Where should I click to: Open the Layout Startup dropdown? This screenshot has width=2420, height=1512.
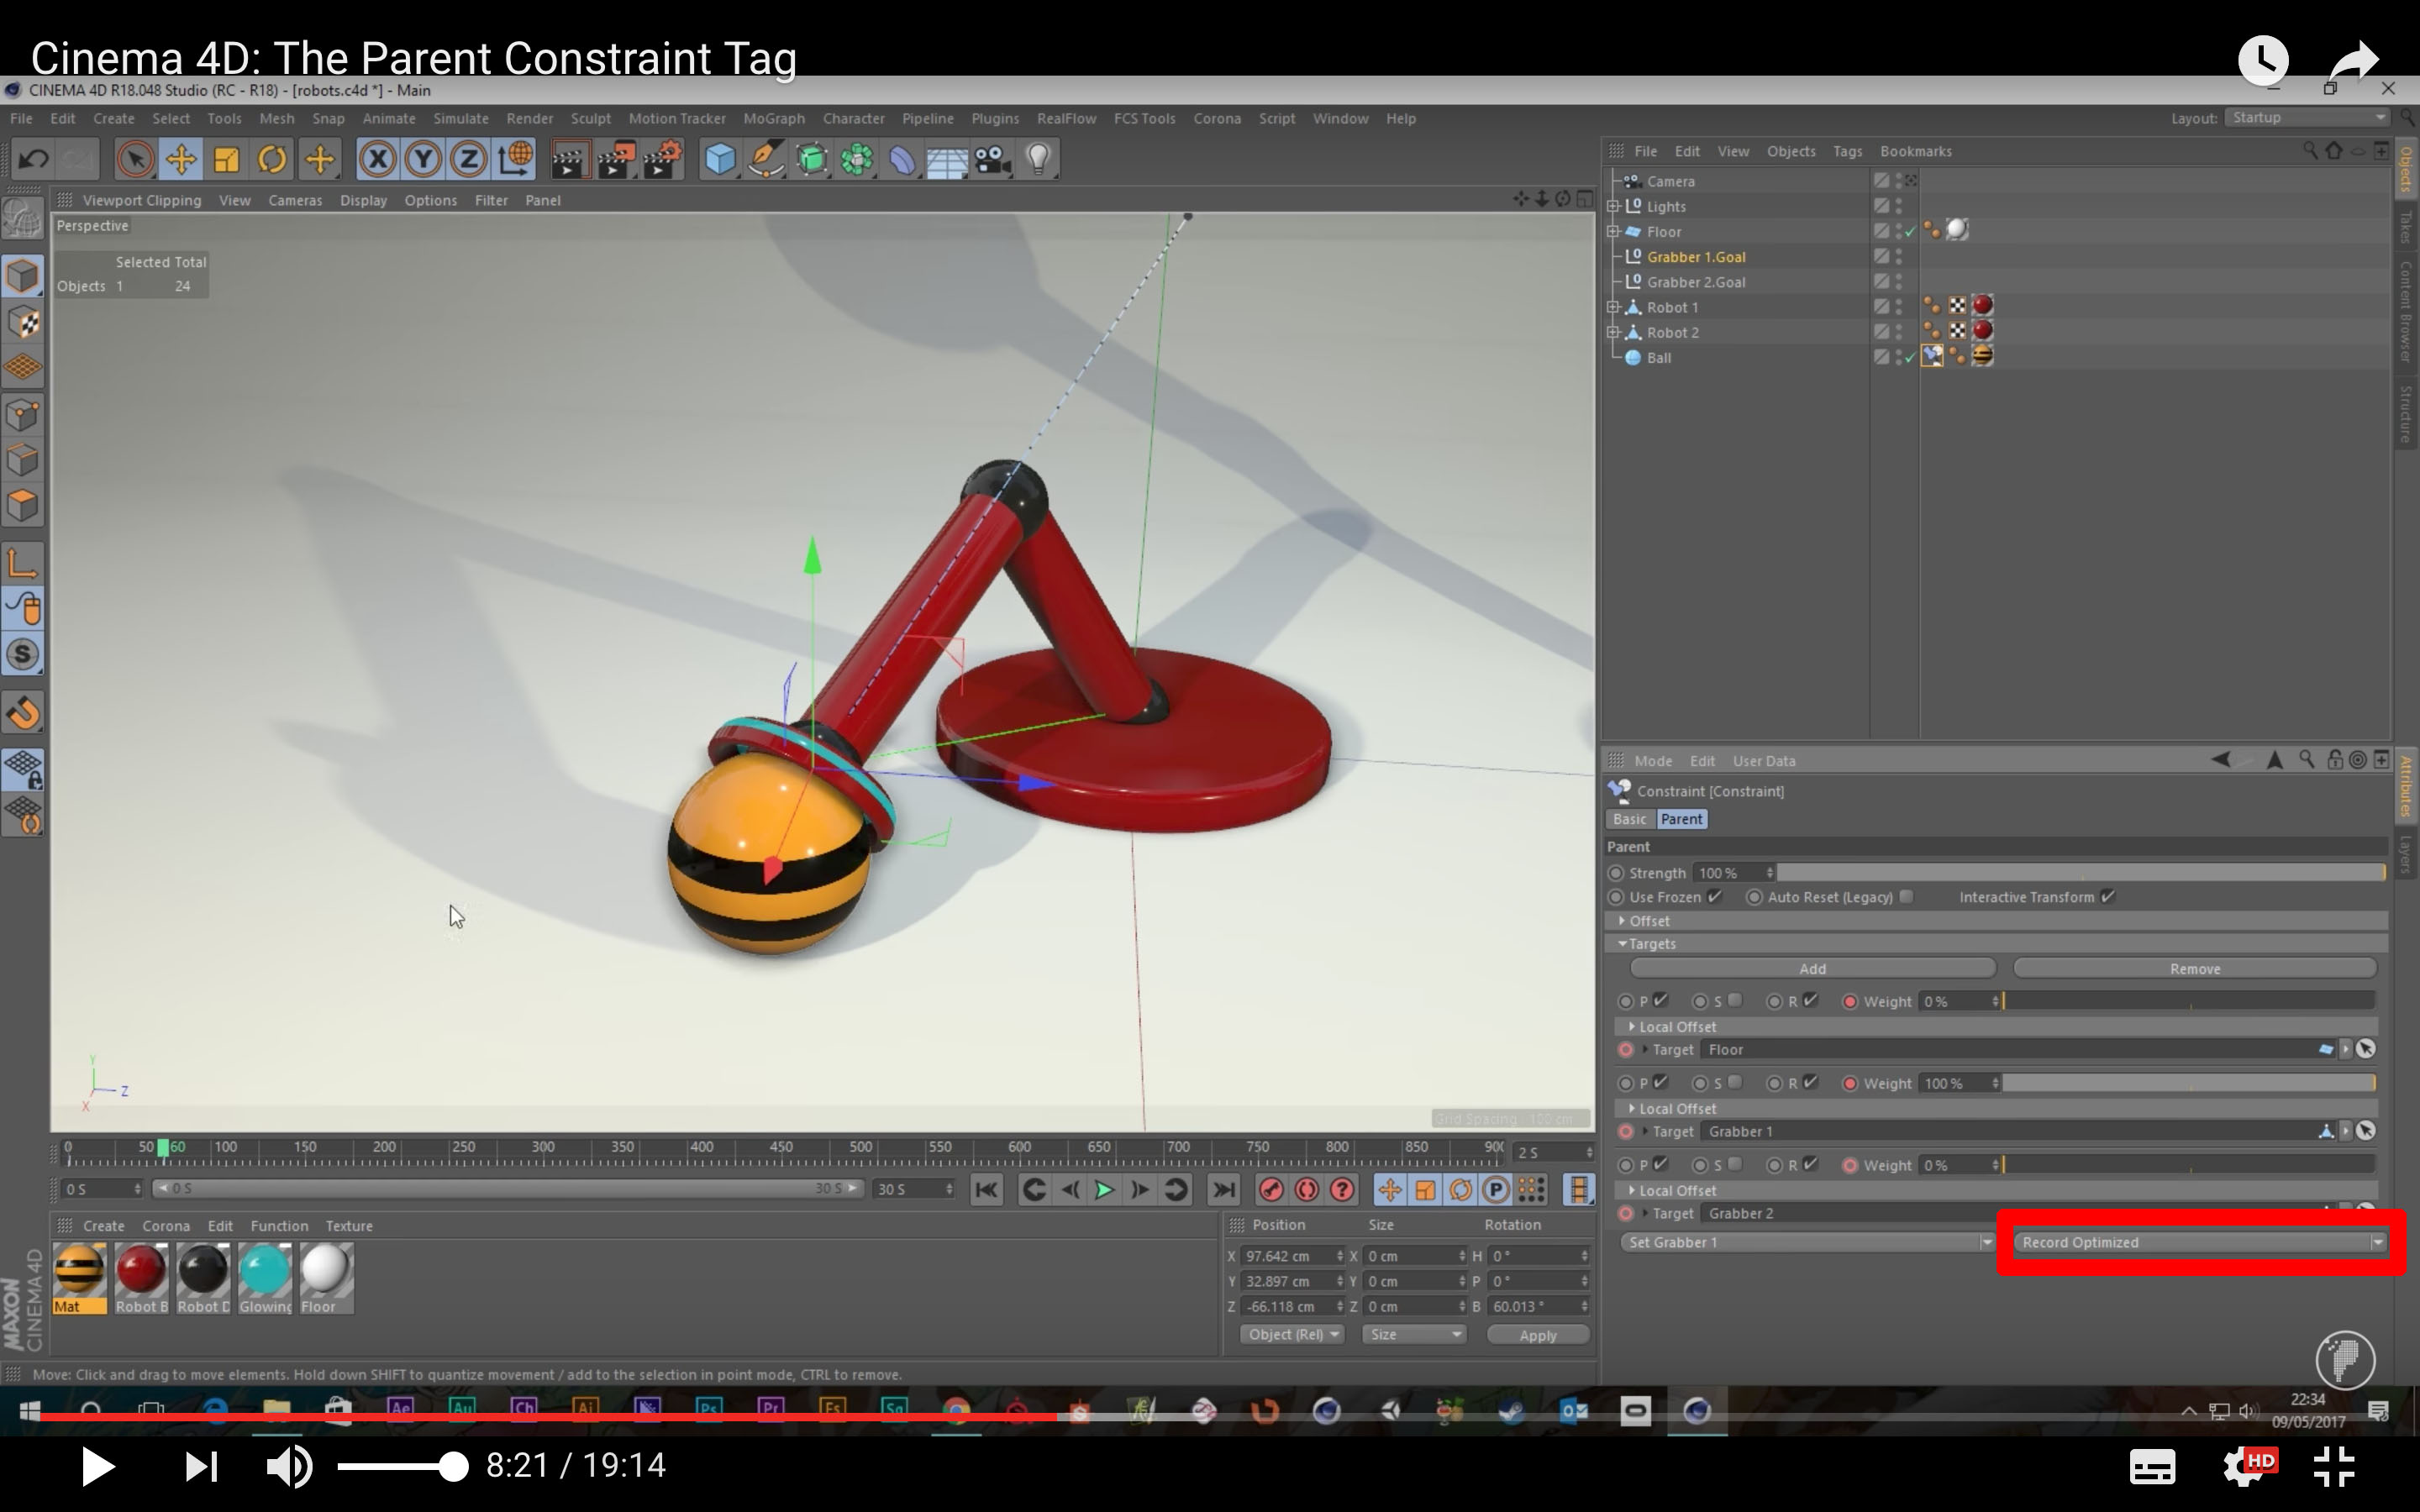[2308, 118]
